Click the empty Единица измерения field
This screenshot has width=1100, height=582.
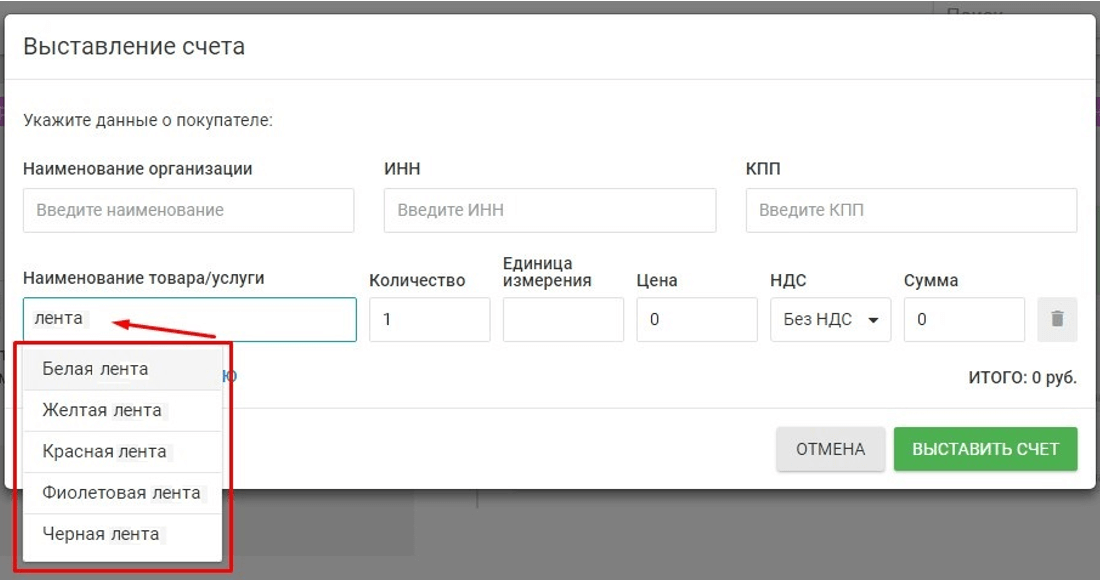pos(563,320)
